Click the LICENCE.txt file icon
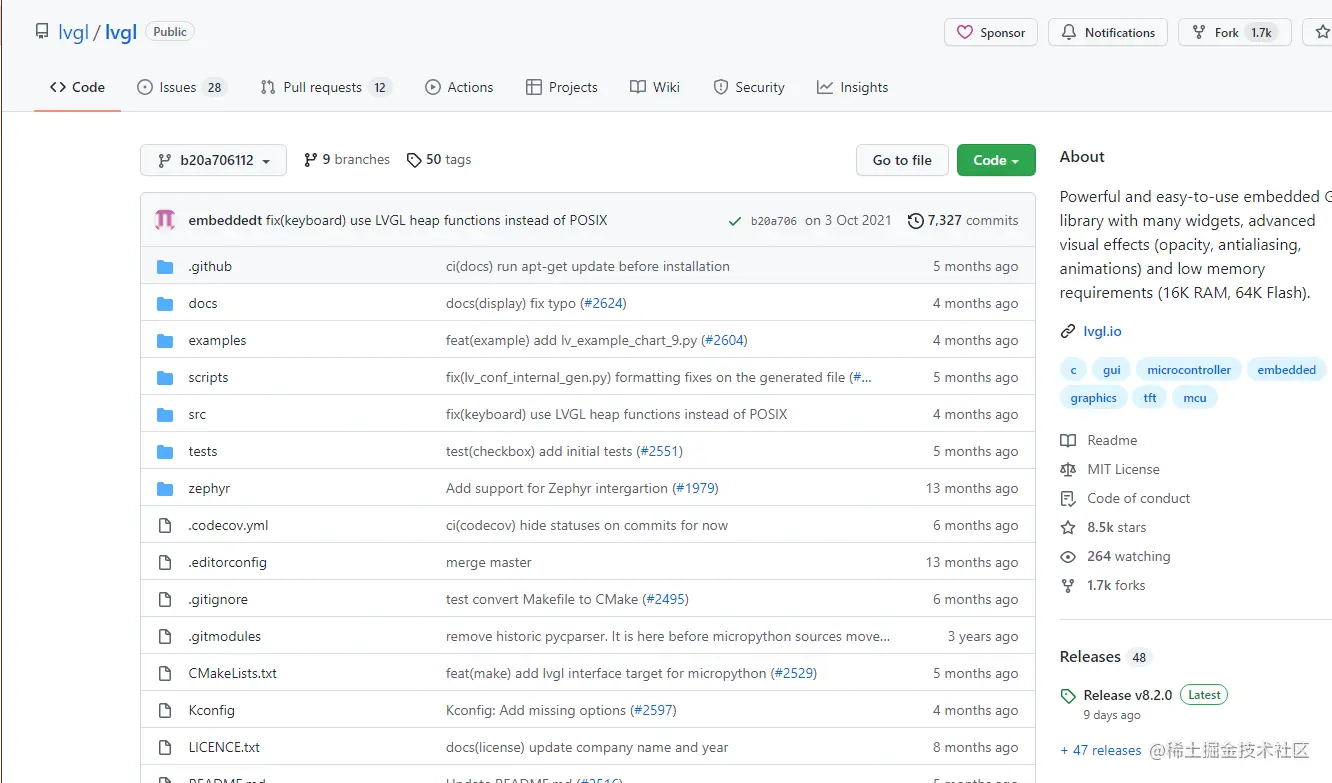The width and height of the screenshot is (1332, 783). (165, 748)
